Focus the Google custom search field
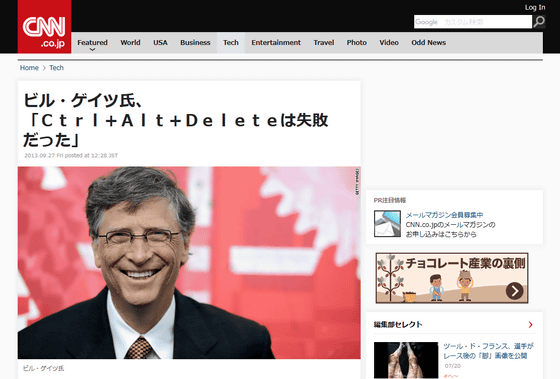The image size is (560, 379). pyautogui.click(x=473, y=22)
